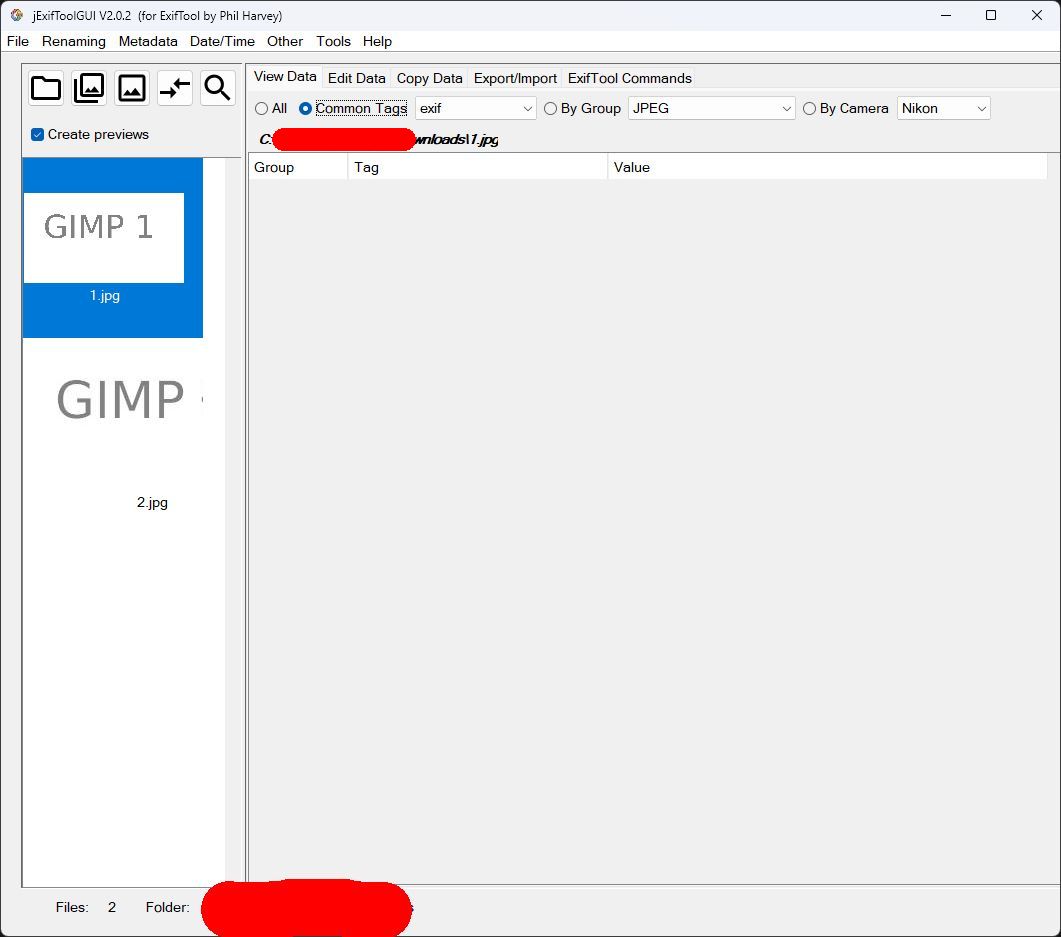Minimize the jExifToolGUI window
The height and width of the screenshot is (937, 1061).
point(946,15)
